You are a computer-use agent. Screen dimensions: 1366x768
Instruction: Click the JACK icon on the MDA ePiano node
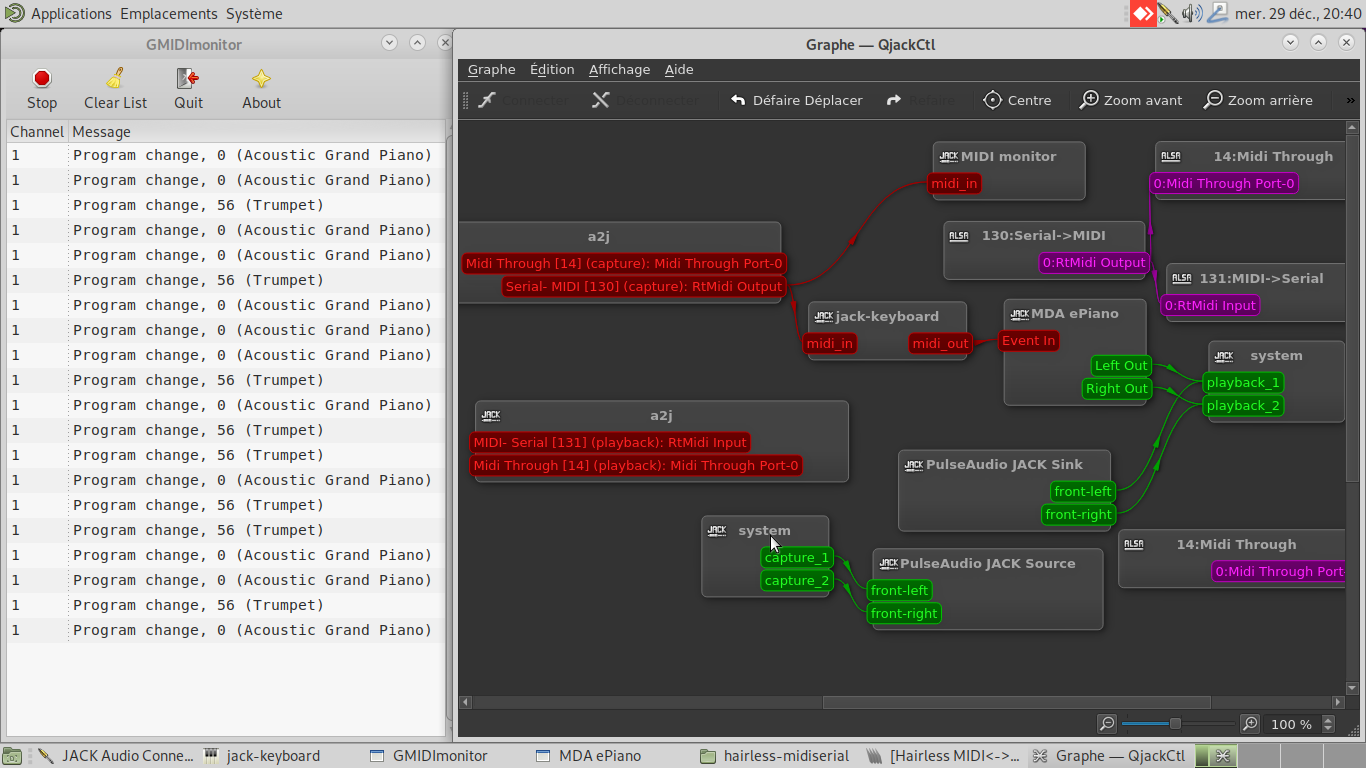pyautogui.click(x=1020, y=314)
